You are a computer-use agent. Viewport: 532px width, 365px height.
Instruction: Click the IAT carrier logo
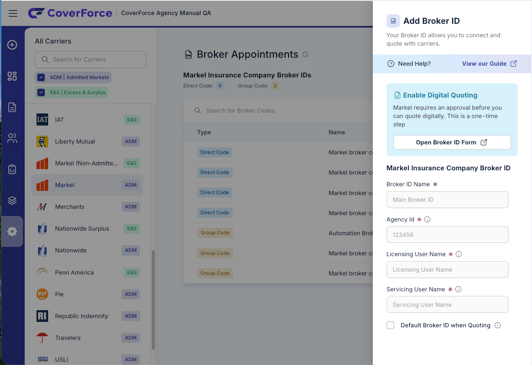pos(42,119)
